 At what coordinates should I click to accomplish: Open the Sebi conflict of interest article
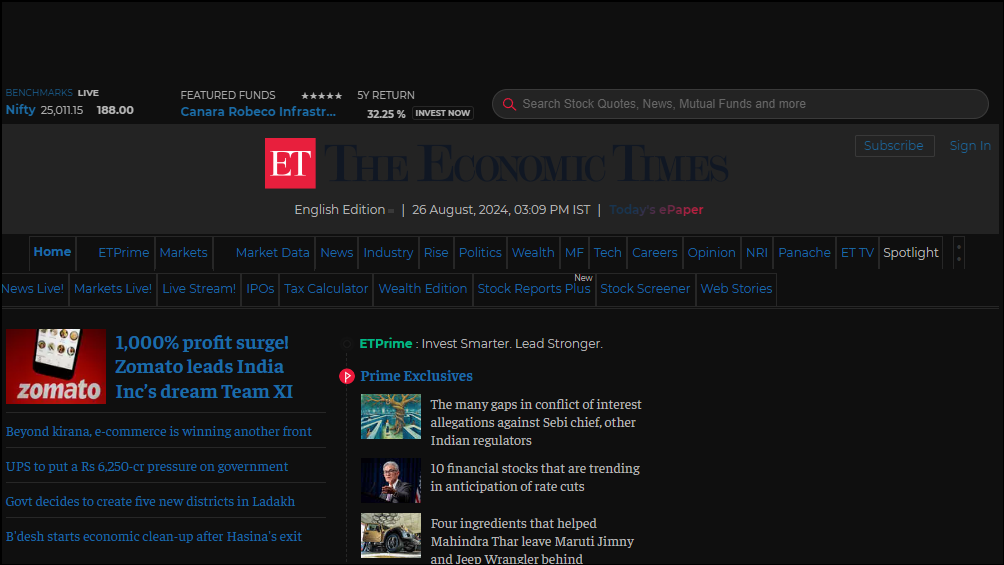point(536,422)
